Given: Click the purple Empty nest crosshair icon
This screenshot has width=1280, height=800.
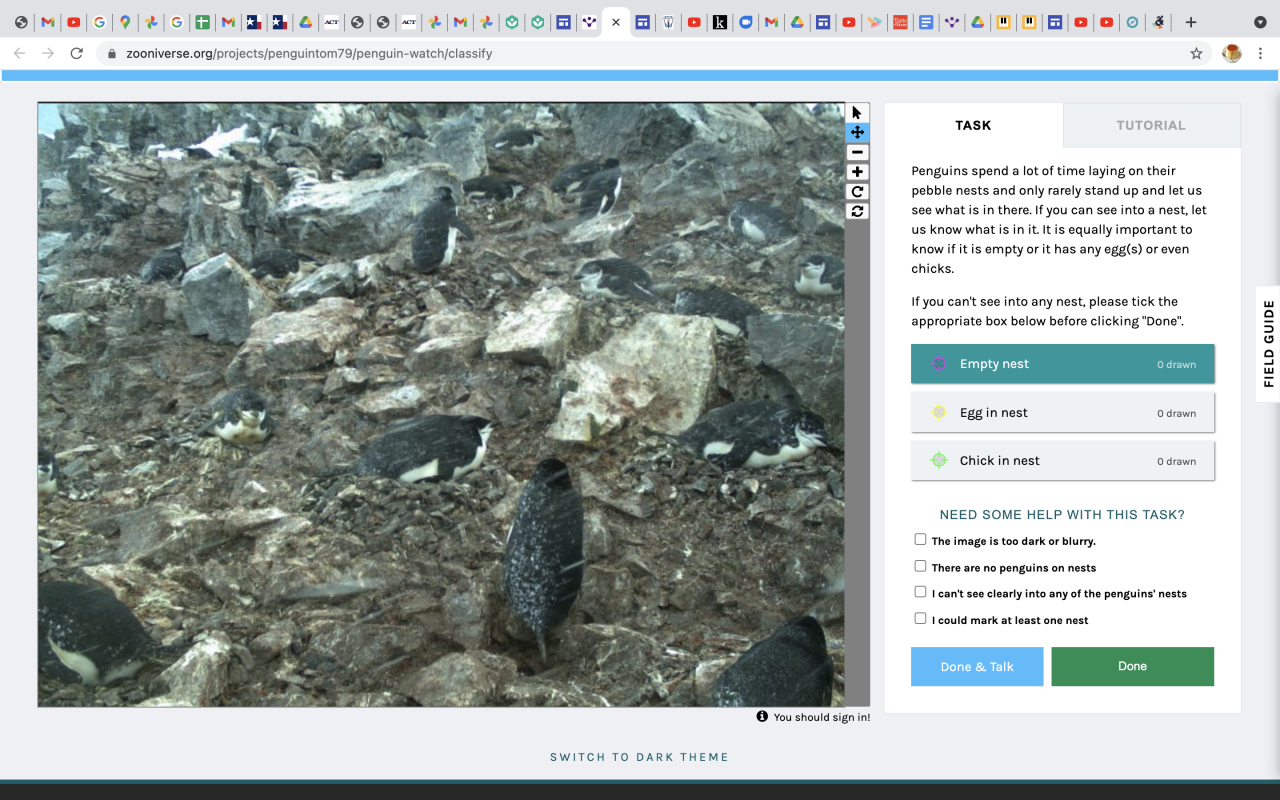Looking at the screenshot, I should (x=939, y=364).
